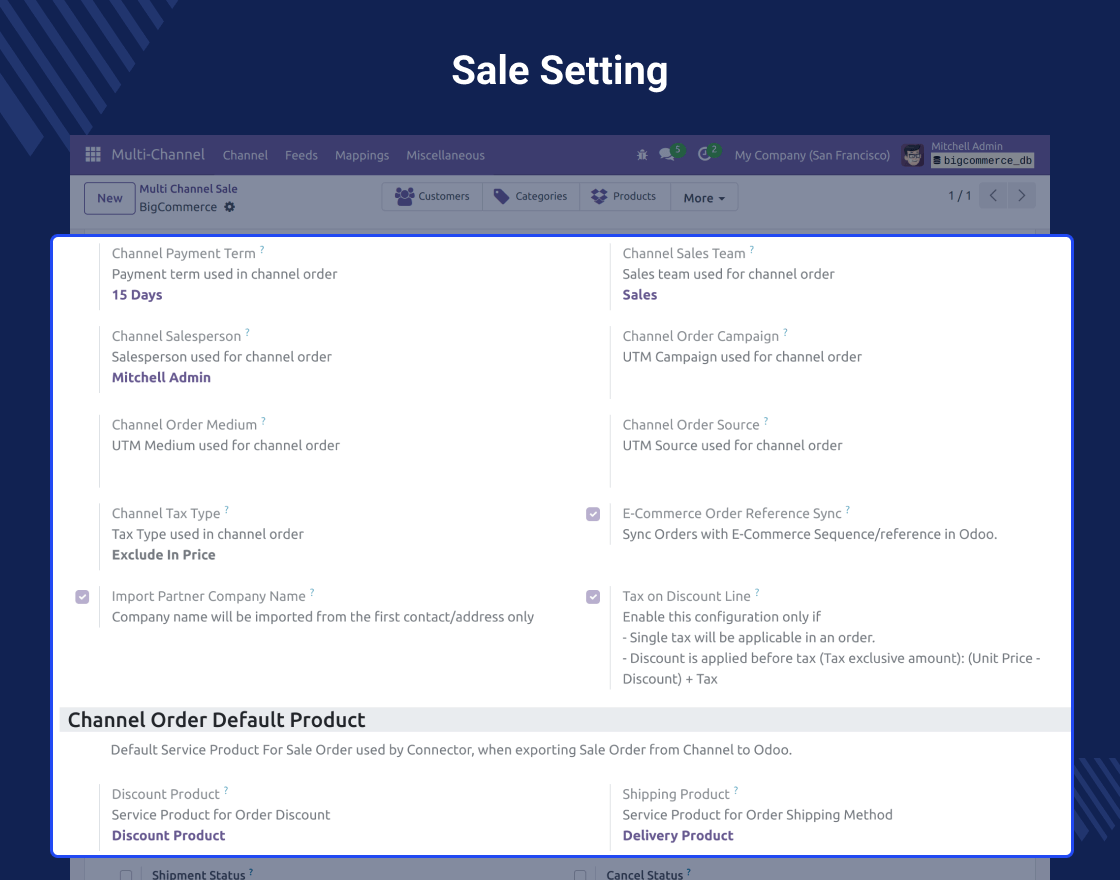This screenshot has height=880, width=1120.
Task: Open the Feeds menu
Action: pyautogui.click(x=301, y=155)
